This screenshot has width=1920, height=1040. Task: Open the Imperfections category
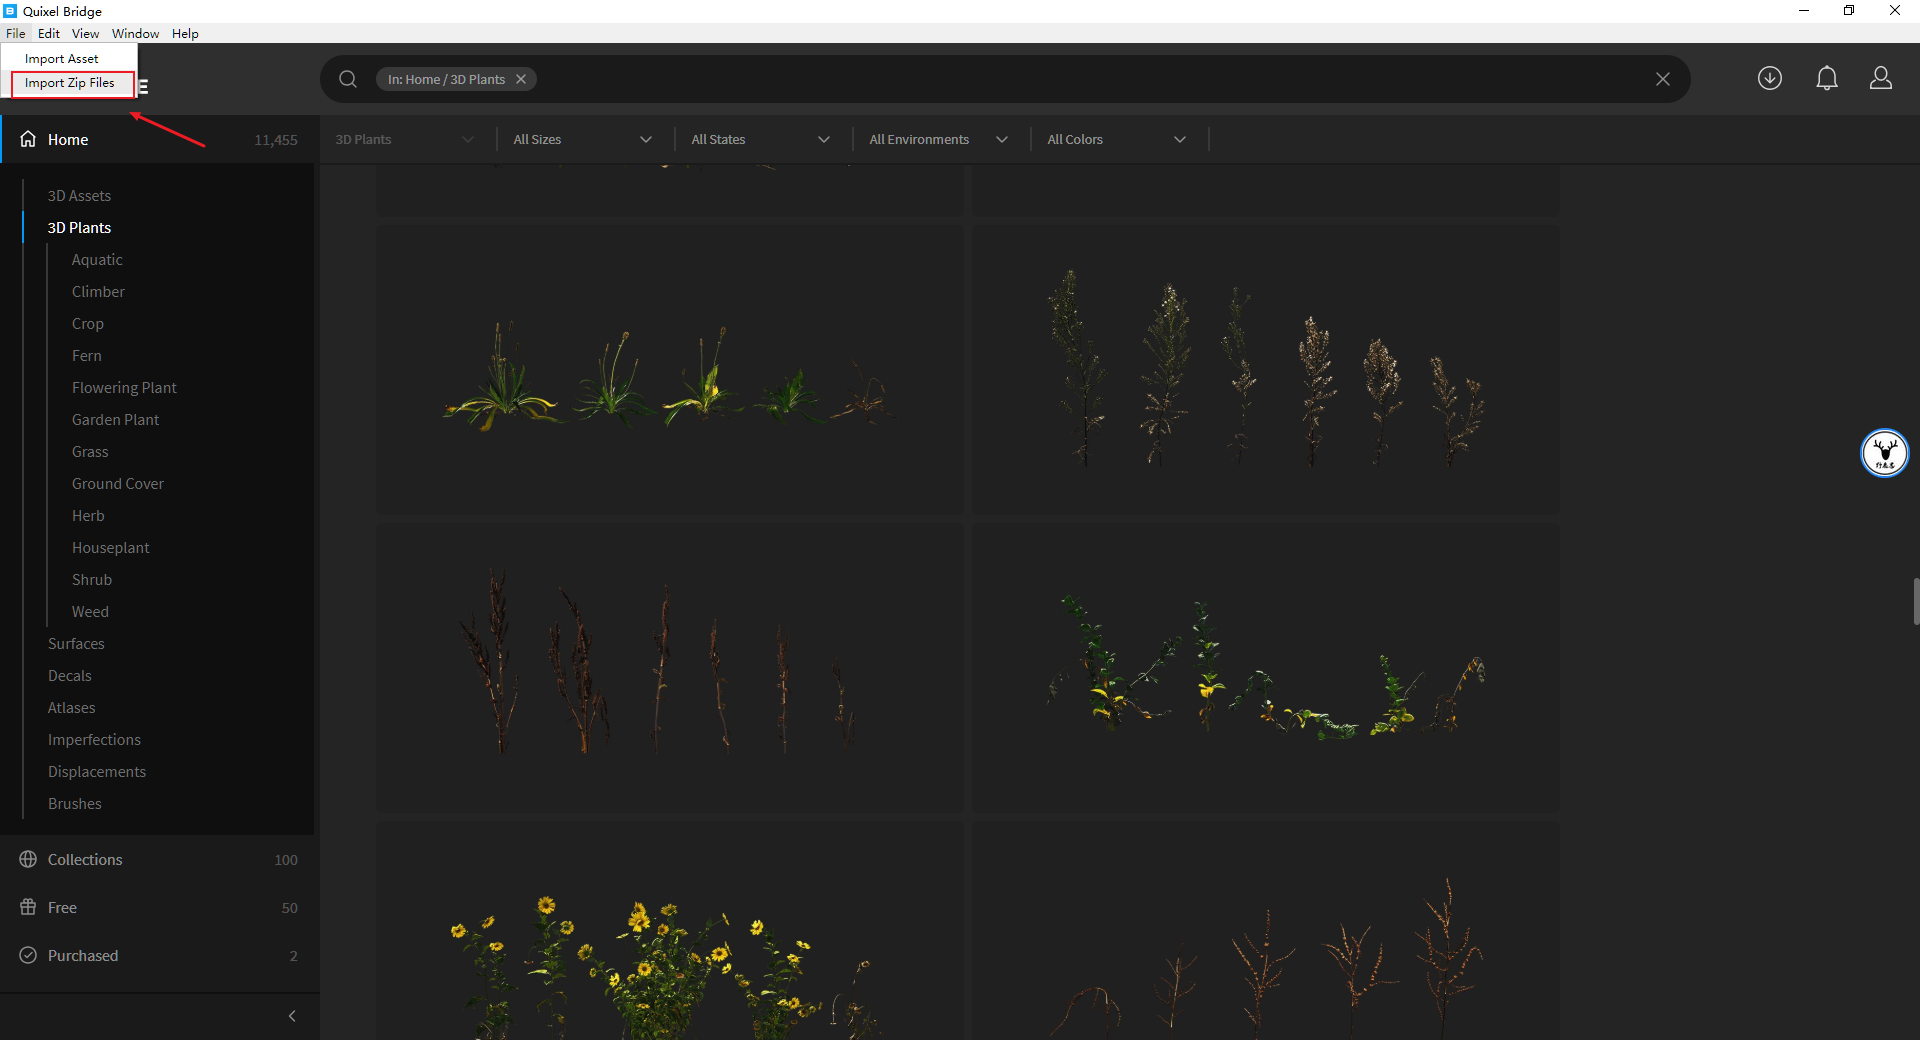94,740
